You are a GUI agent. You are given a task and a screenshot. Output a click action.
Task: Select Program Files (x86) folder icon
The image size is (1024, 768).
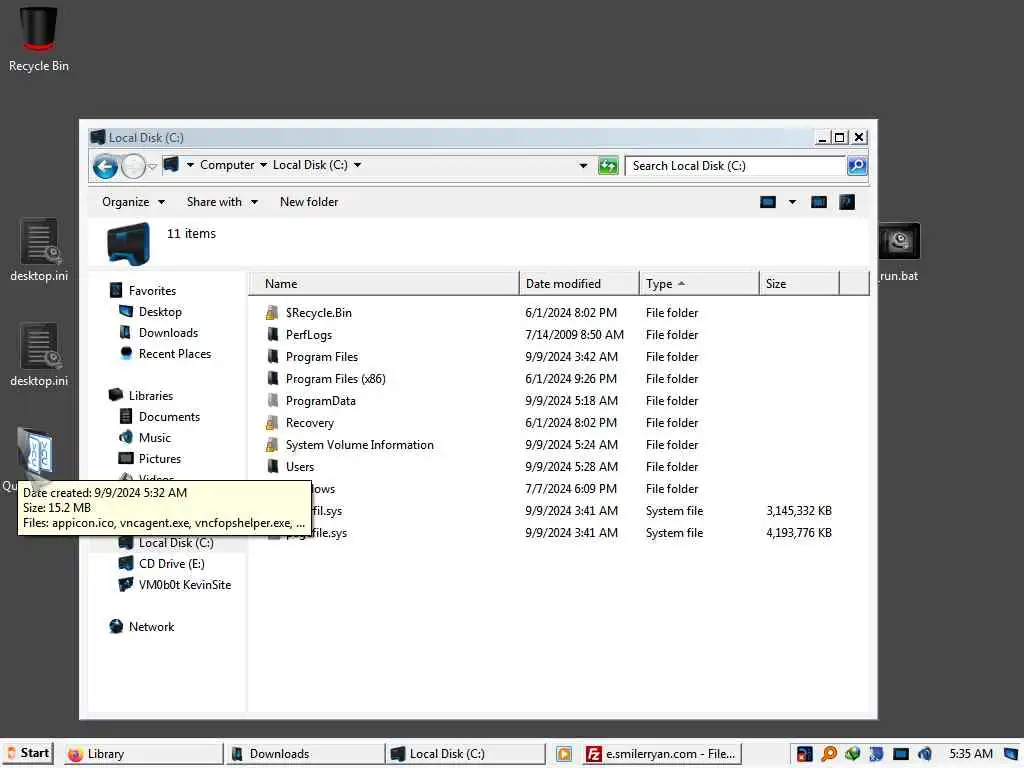click(x=272, y=379)
